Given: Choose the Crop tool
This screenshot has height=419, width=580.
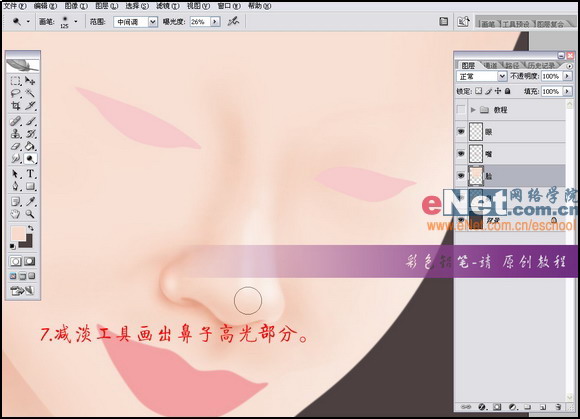Looking at the screenshot, I should [x=16, y=106].
